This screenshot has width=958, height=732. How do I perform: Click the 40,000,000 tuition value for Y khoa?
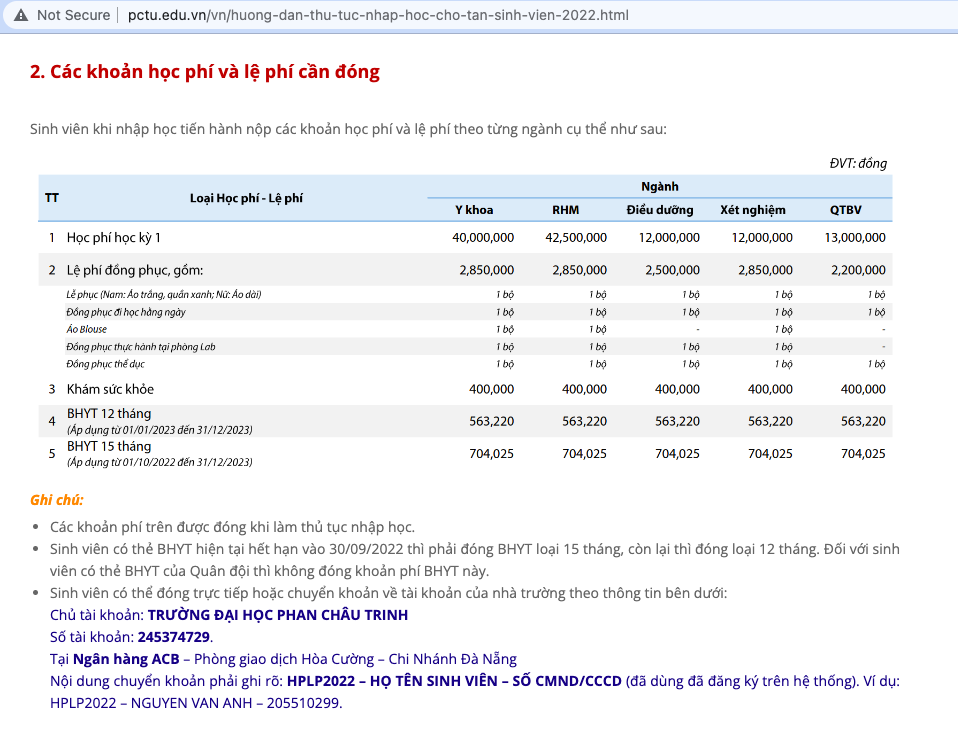coord(483,237)
